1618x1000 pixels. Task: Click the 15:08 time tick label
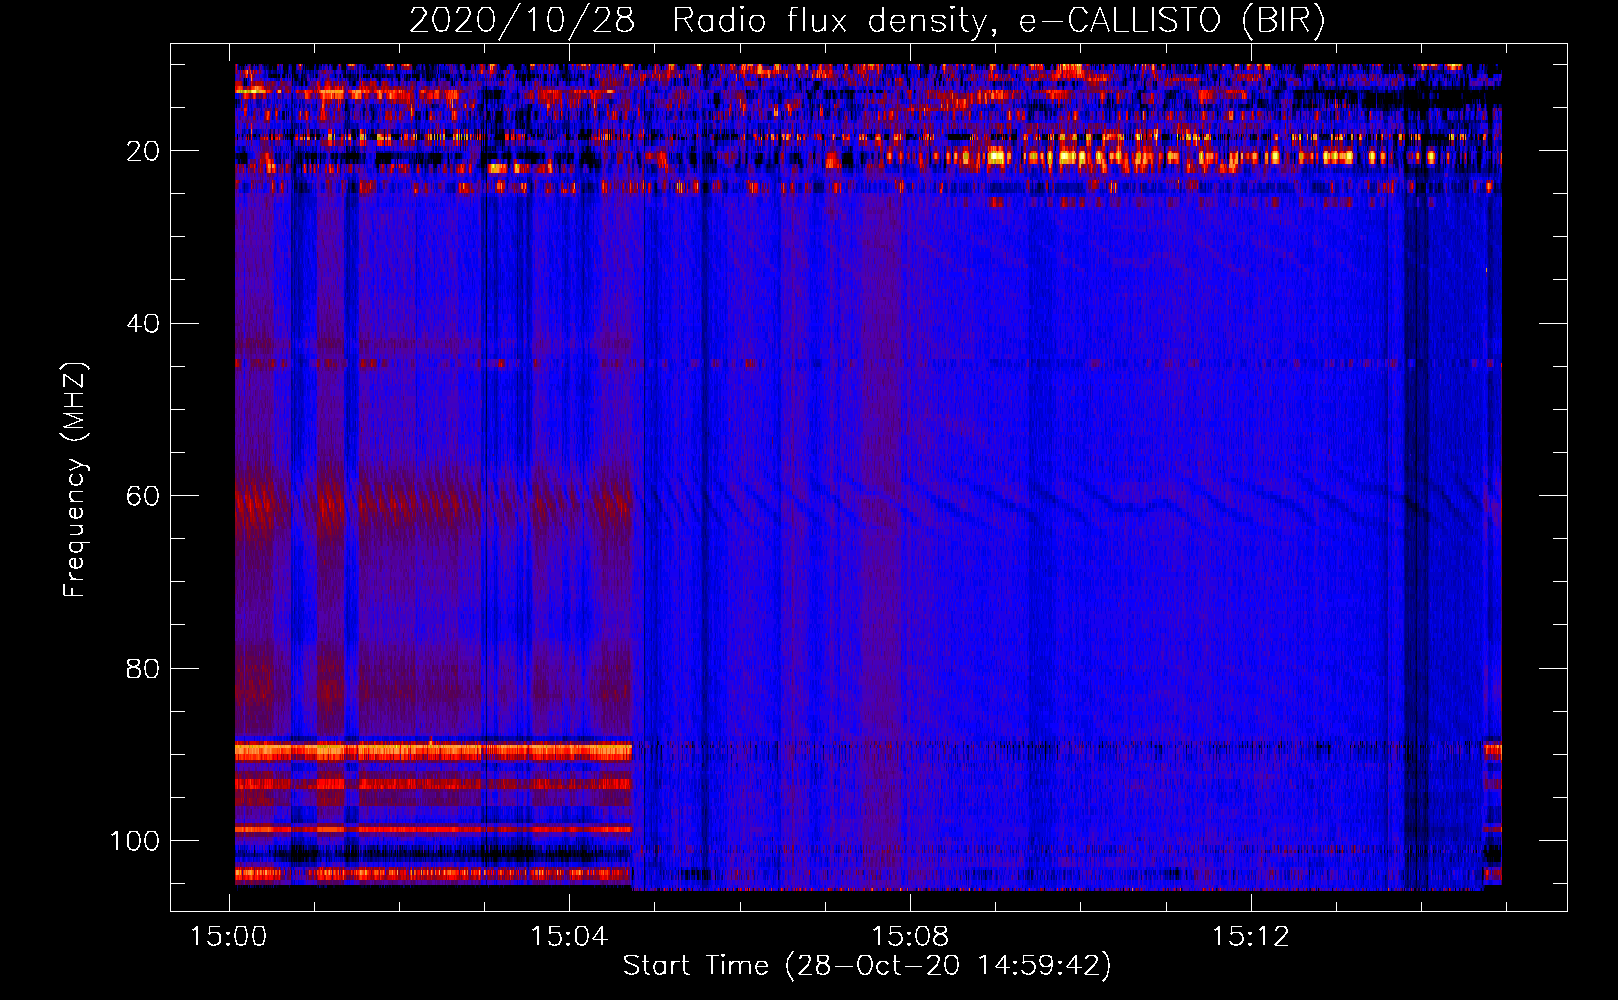pos(910,937)
